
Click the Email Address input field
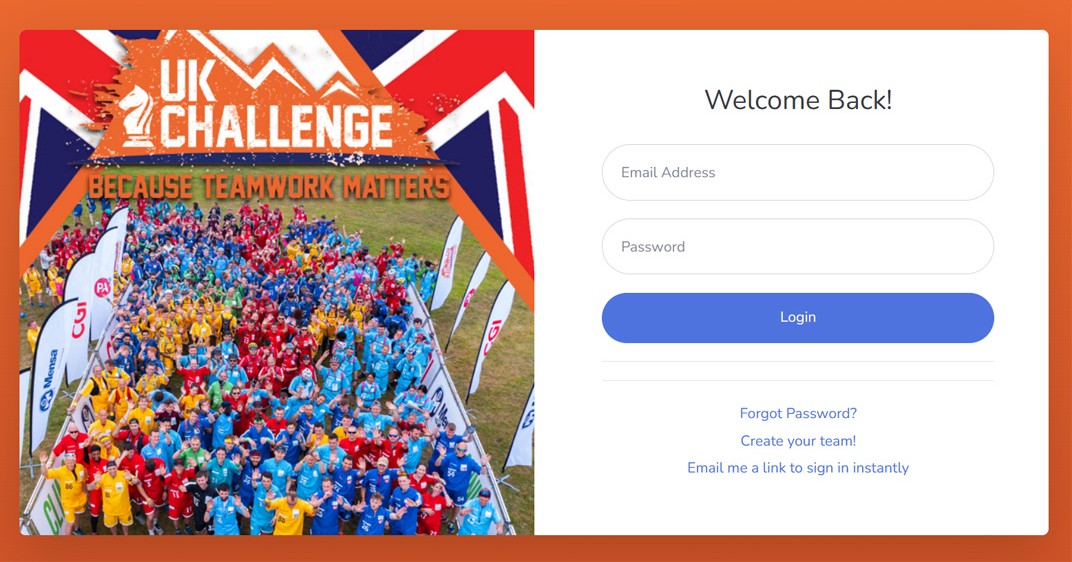[797, 172]
